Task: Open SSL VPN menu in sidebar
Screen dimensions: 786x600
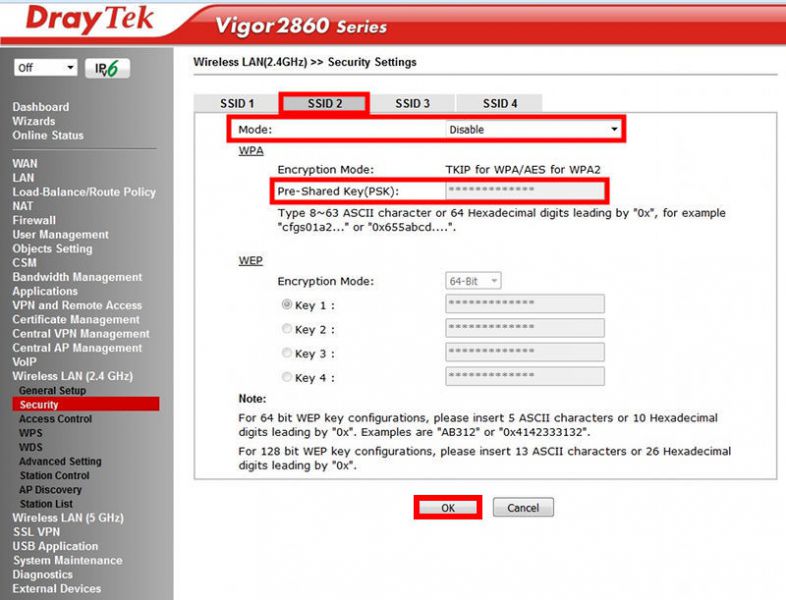Action: (36, 532)
